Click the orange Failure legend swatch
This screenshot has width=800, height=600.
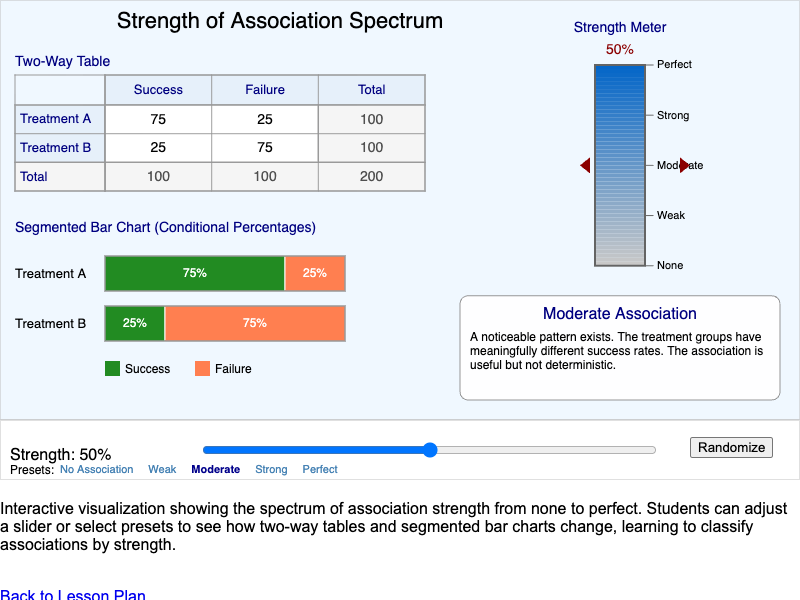pos(202,368)
